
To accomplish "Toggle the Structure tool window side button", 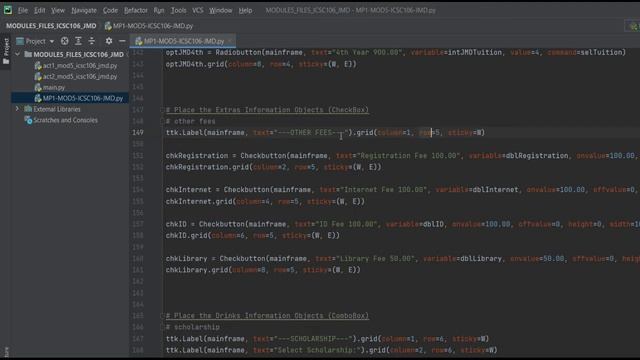I will pyautogui.click(x=6, y=352).
